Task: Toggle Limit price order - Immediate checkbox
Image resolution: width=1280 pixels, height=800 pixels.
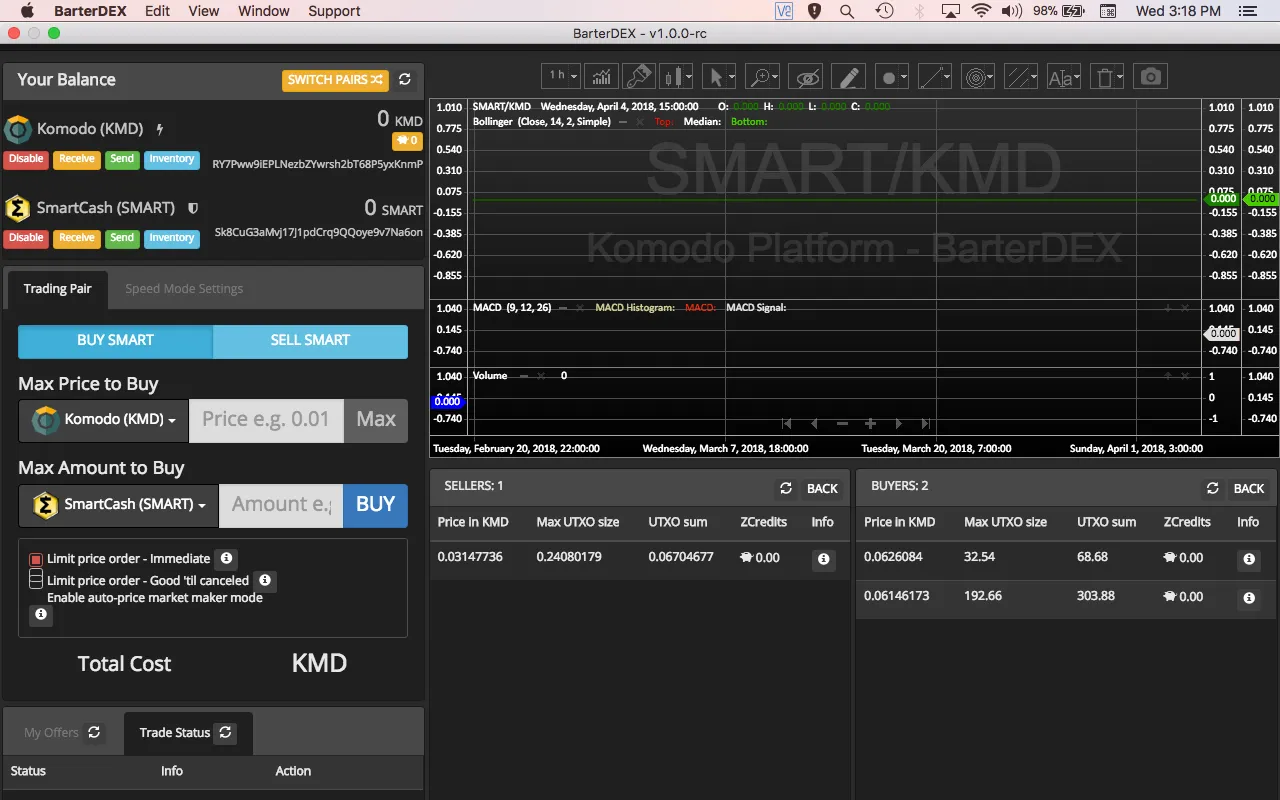Action: pyautogui.click(x=36, y=559)
